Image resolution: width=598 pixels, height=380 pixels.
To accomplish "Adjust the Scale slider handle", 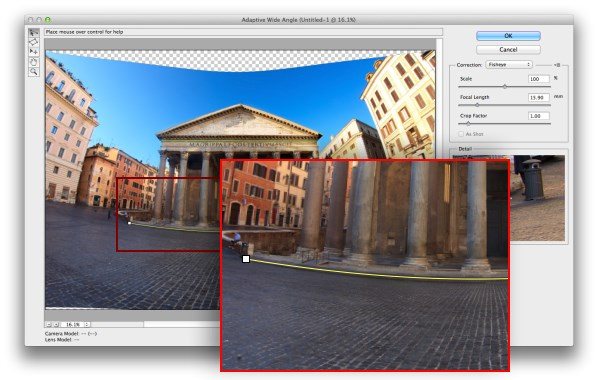I will (x=505, y=87).
